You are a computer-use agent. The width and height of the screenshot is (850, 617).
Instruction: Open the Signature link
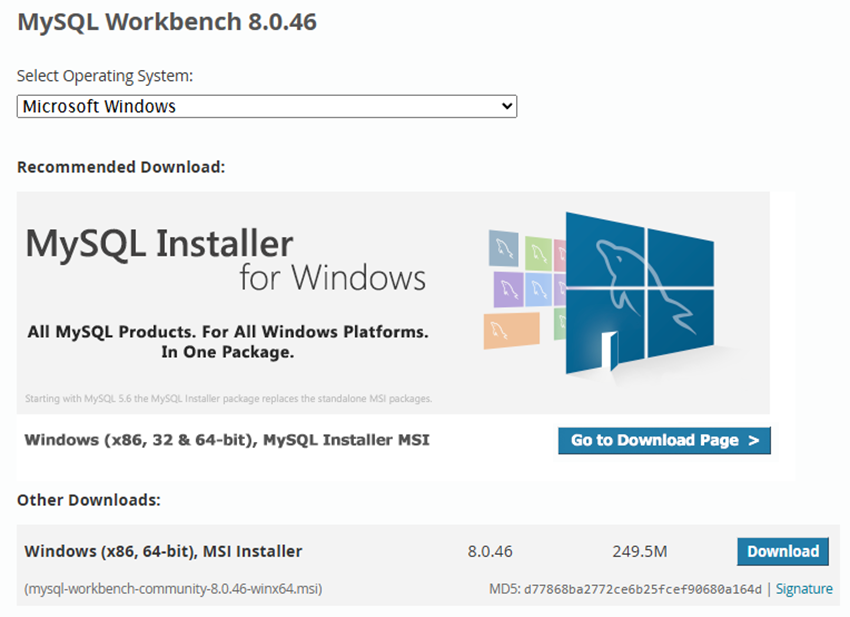coord(804,589)
